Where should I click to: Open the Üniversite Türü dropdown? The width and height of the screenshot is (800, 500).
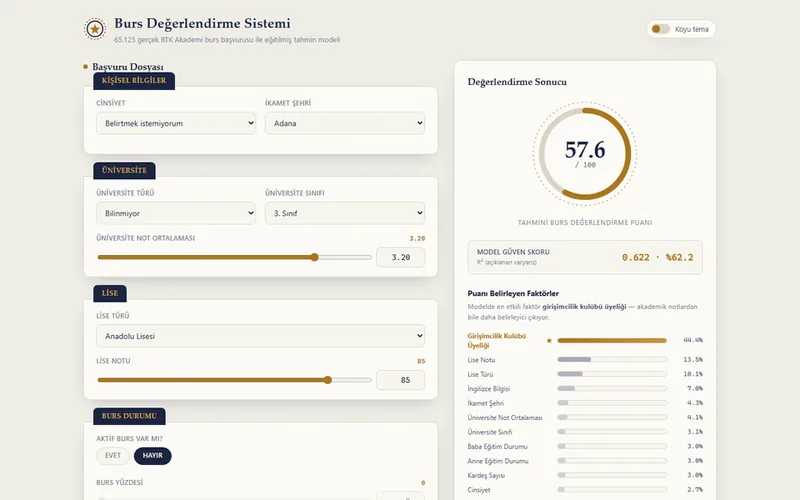(176, 213)
